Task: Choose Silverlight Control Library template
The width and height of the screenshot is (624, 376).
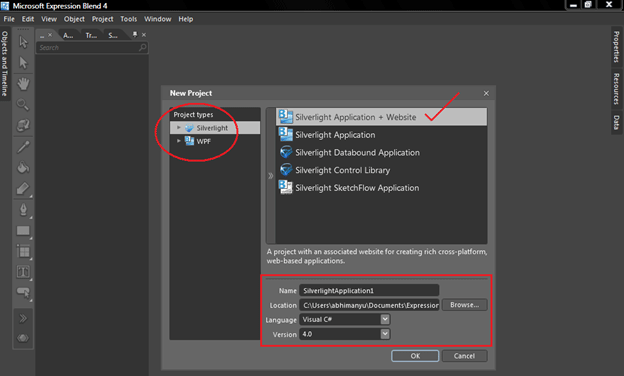Action: pyautogui.click(x=381, y=170)
